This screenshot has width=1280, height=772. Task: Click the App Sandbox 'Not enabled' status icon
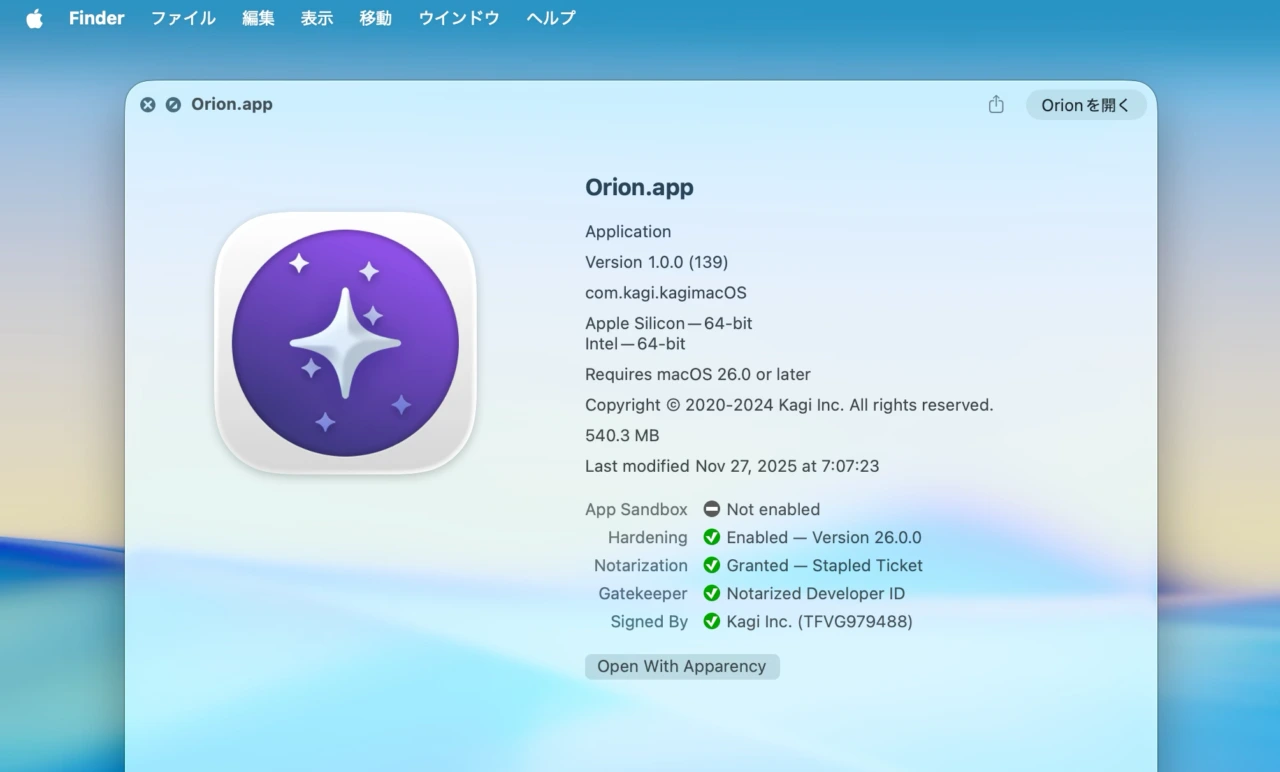(711, 509)
